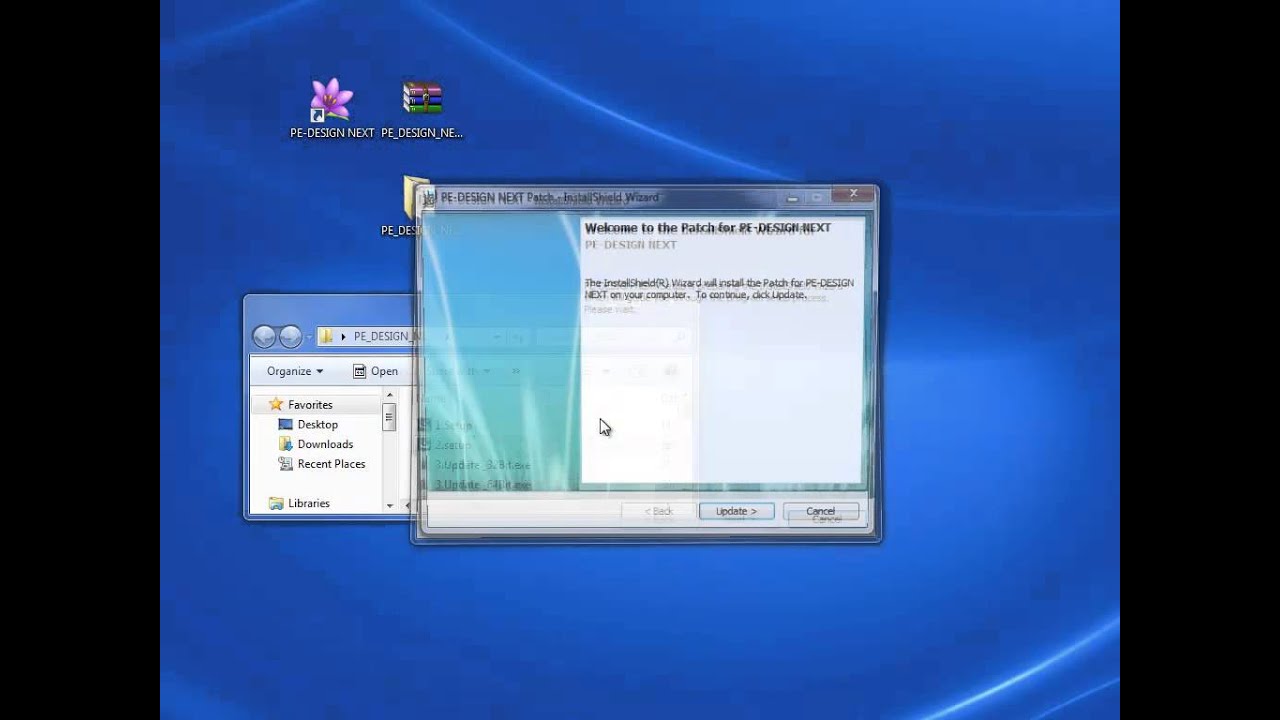Open the Organize dropdown menu
1280x720 pixels.
click(x=295, y=371)
